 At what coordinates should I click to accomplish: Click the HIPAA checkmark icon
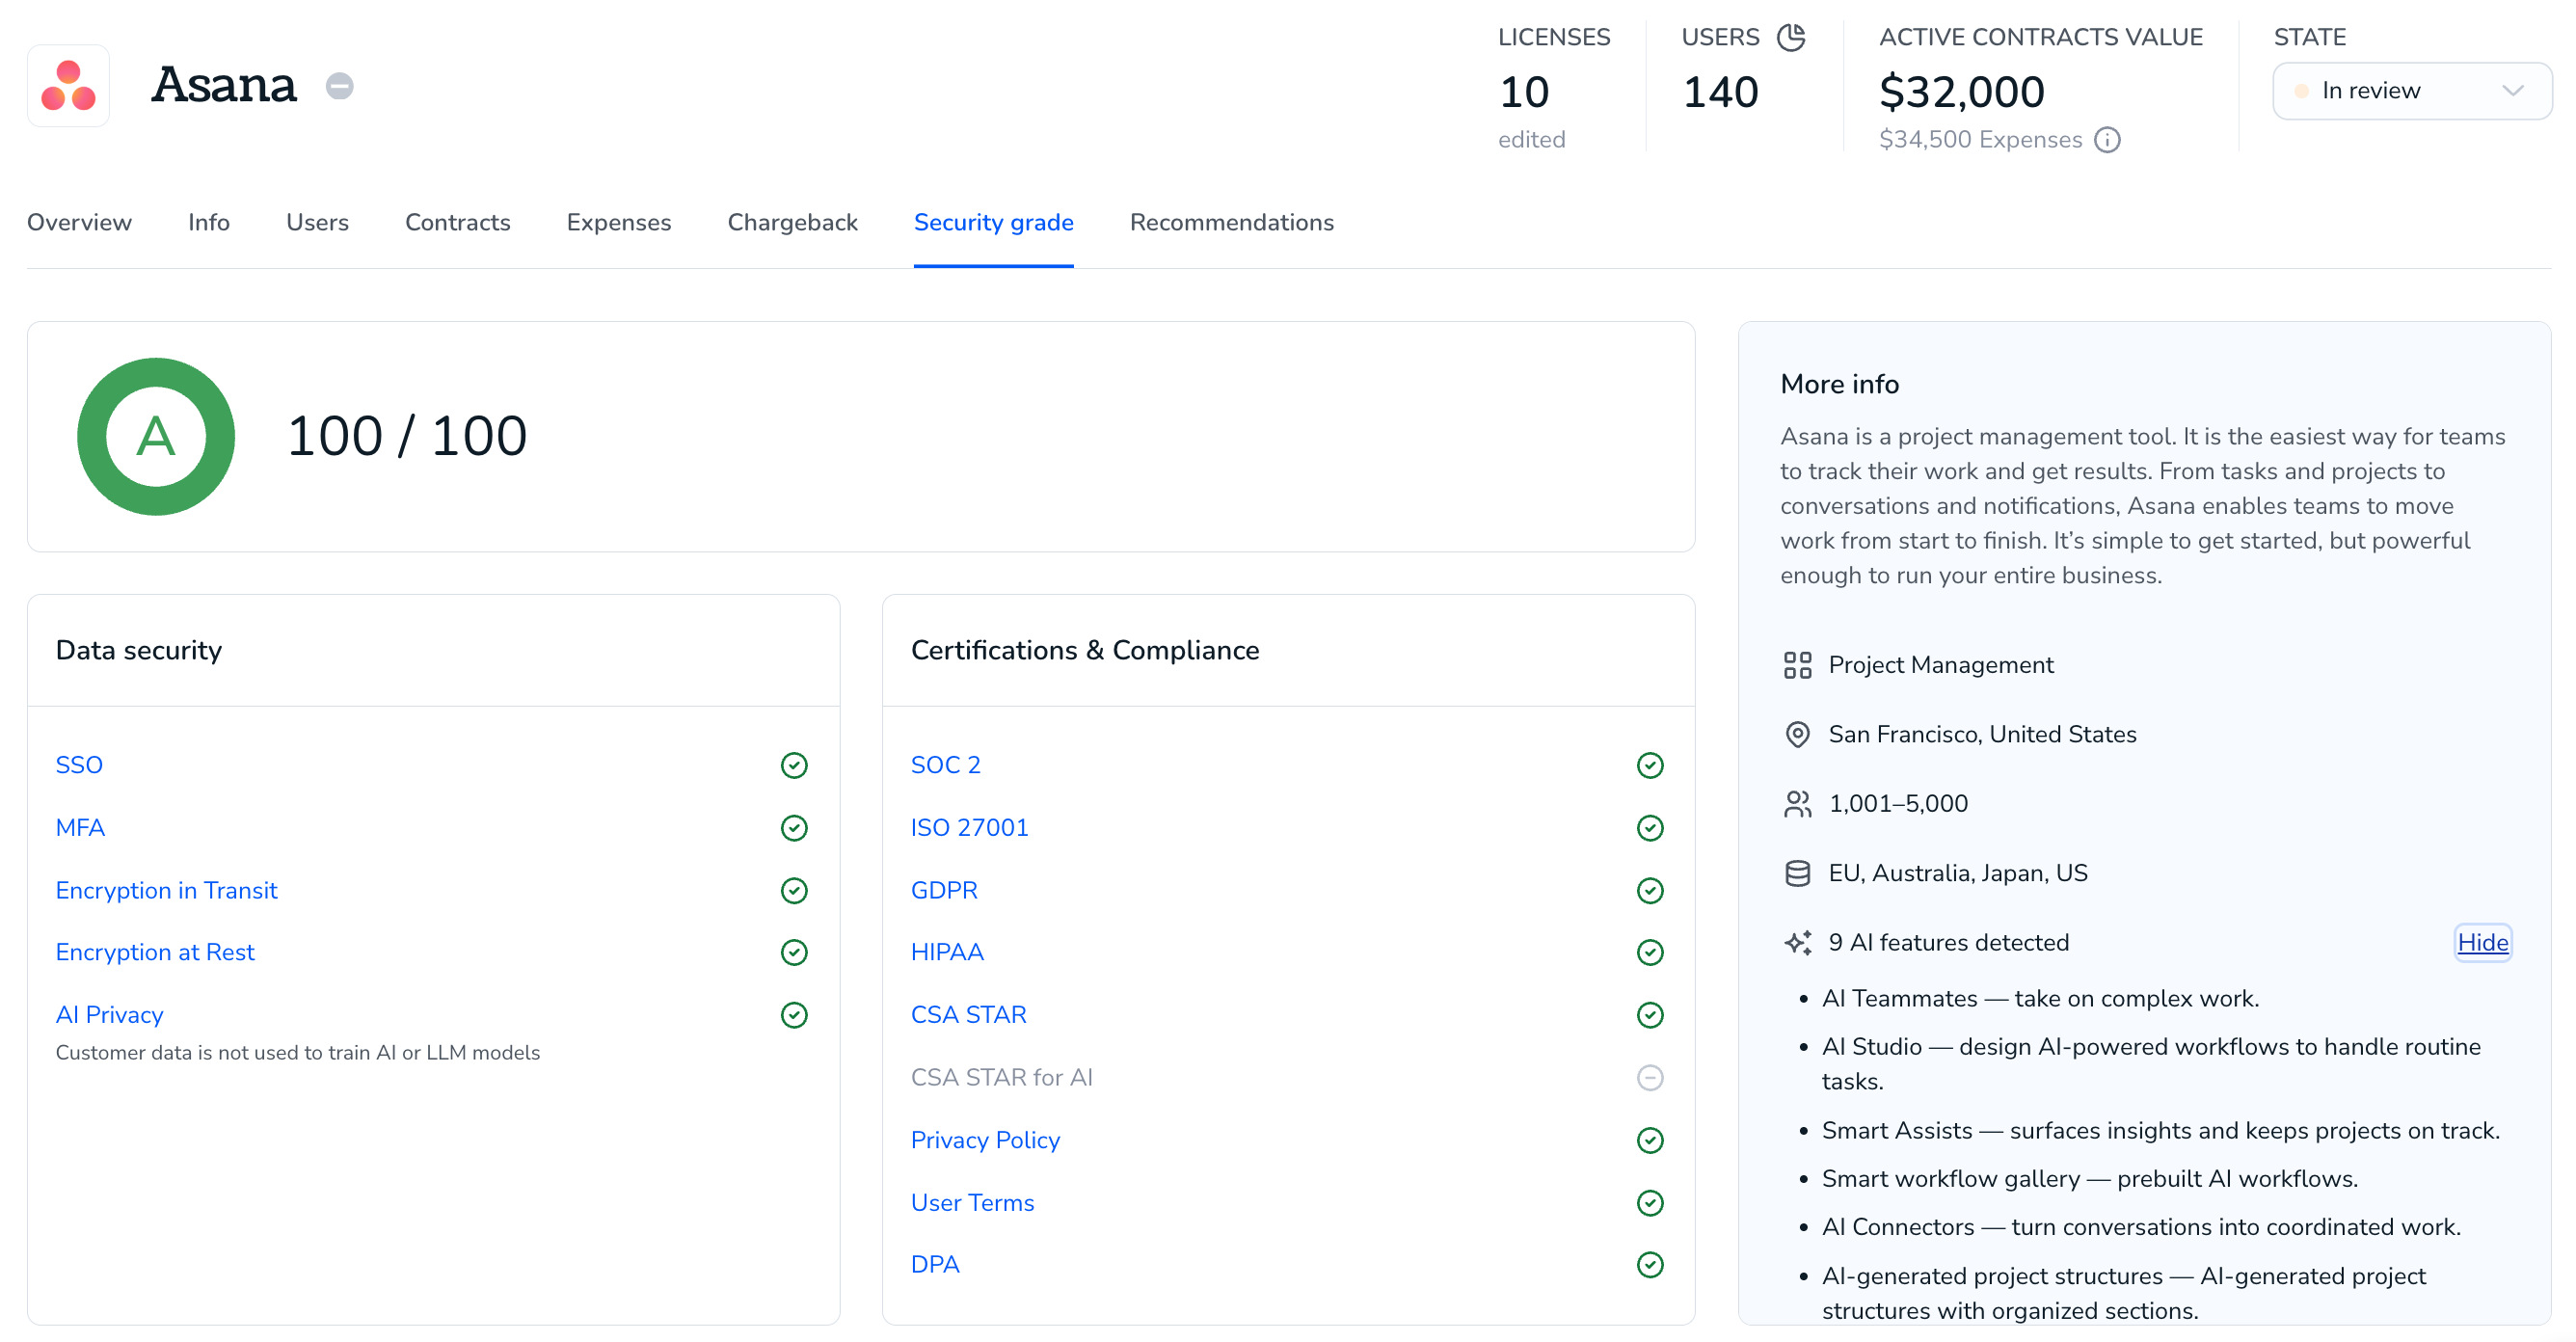tap(1650, 953)
